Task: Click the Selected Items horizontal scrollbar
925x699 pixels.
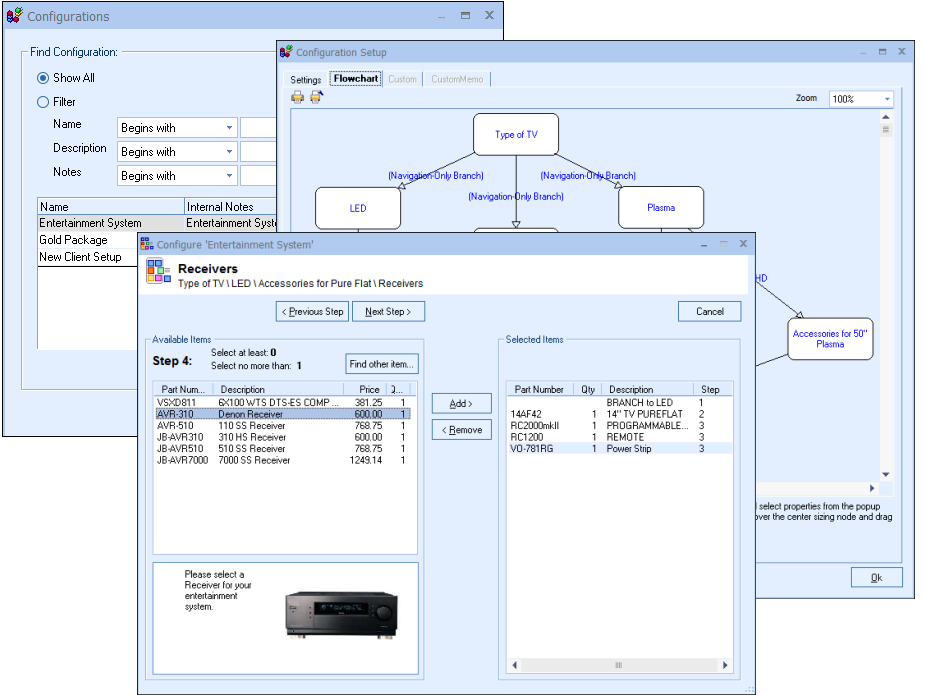Action: (620, 665)
